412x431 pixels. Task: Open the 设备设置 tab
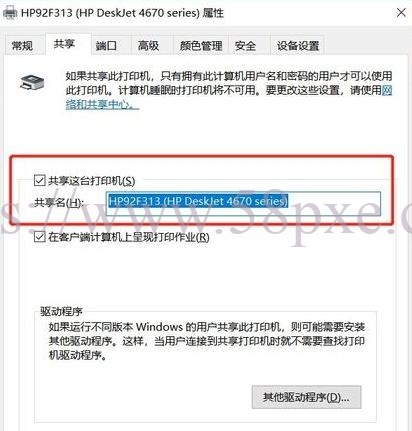point(298,45)
